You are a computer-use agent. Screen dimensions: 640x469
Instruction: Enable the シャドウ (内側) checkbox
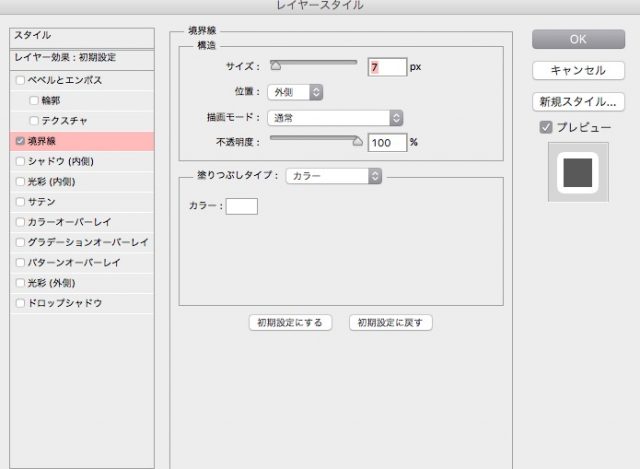(x=20, y=161)
